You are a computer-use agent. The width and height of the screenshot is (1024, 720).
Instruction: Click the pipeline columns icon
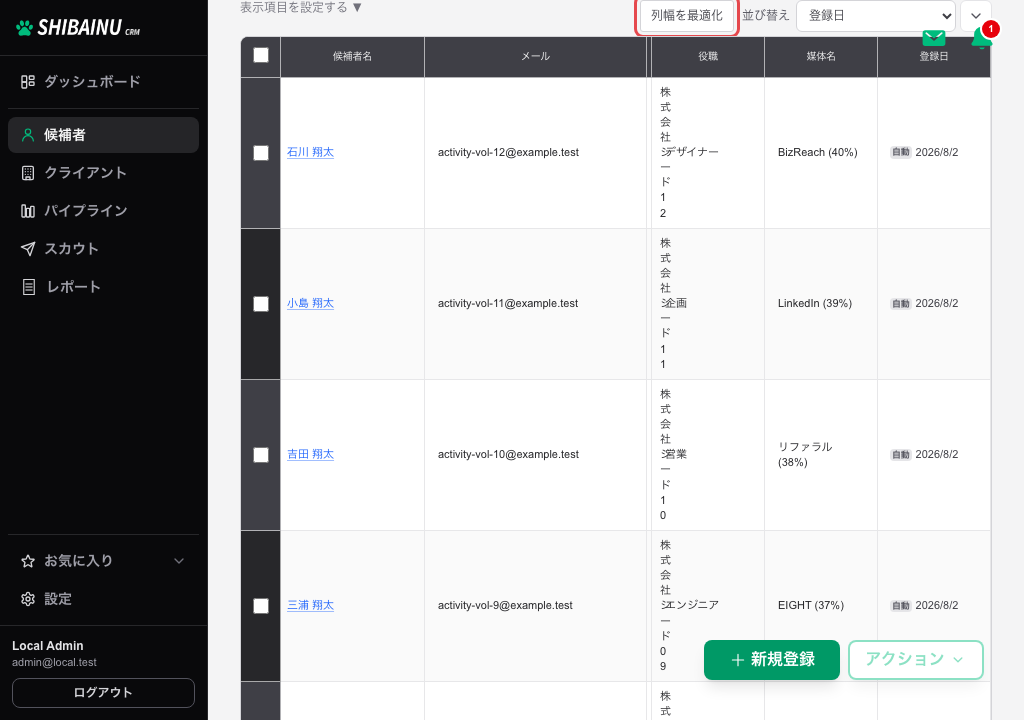[27, 211]
